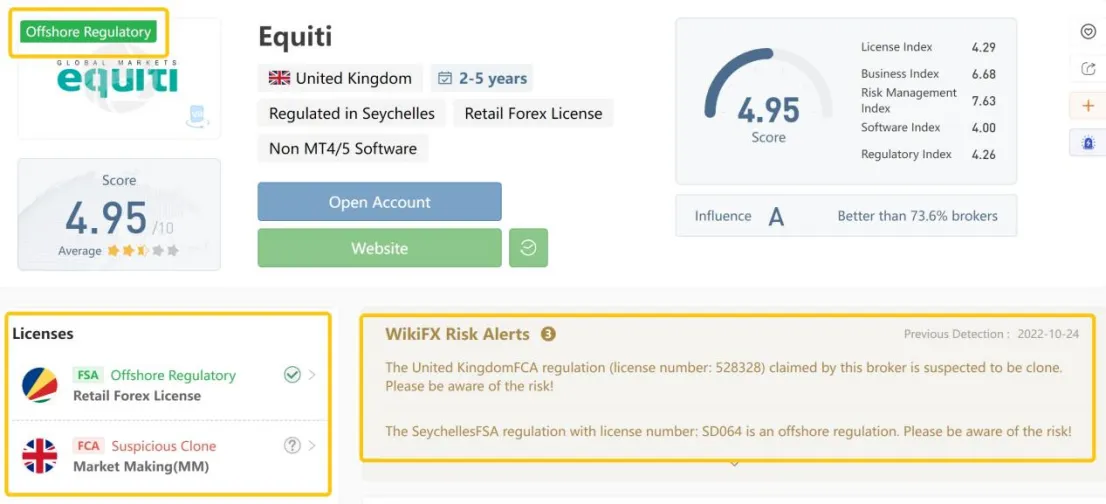
Task: Click the Licenses section heading
Action: coord(43,333)
